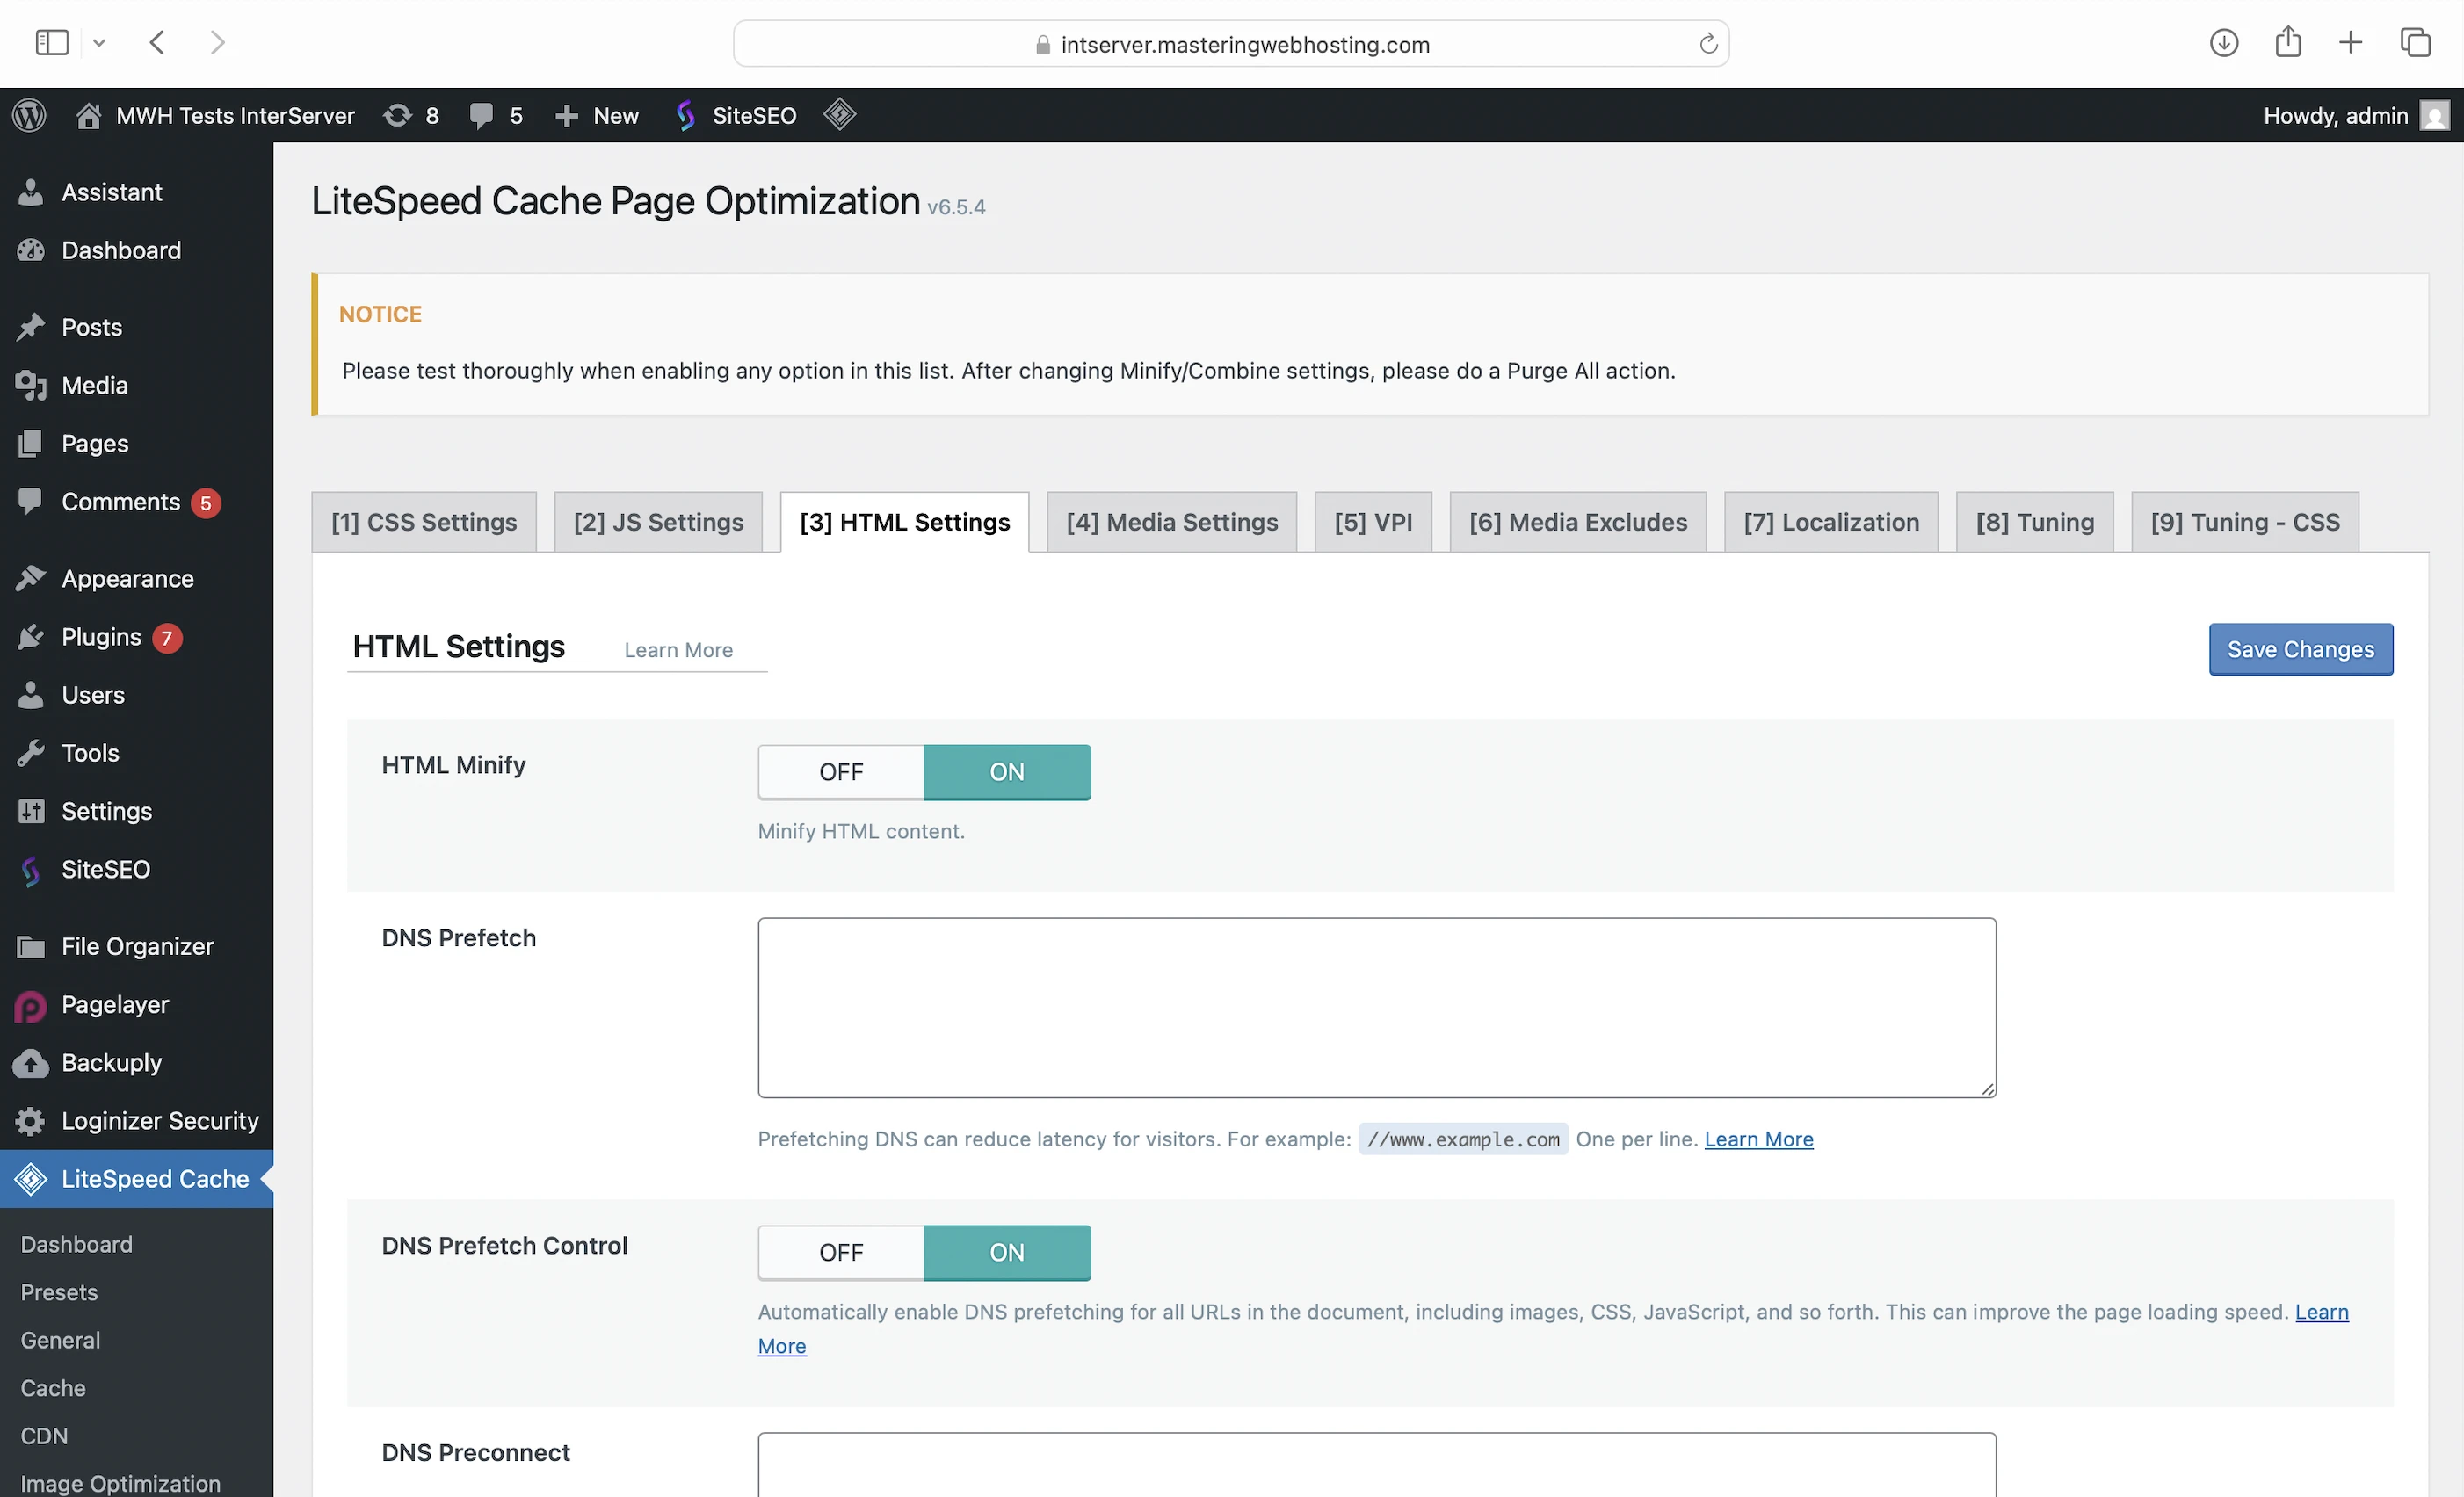Viewport: 2464px width, 1497px height.
Task: Open the [4] Media Settings tab
Action: tap(1171, 522)
